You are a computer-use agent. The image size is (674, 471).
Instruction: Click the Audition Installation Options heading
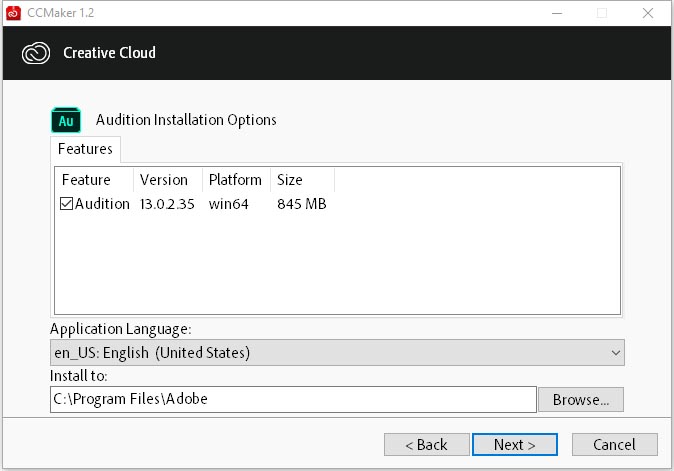point(186,119)
